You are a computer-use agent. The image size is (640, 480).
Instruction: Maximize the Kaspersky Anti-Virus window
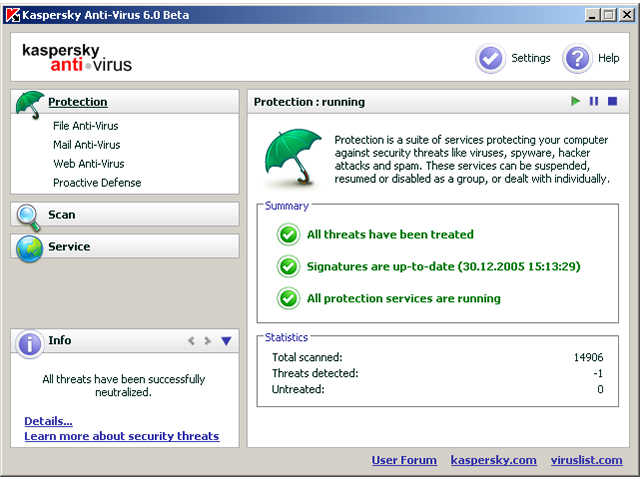[609, 15]
